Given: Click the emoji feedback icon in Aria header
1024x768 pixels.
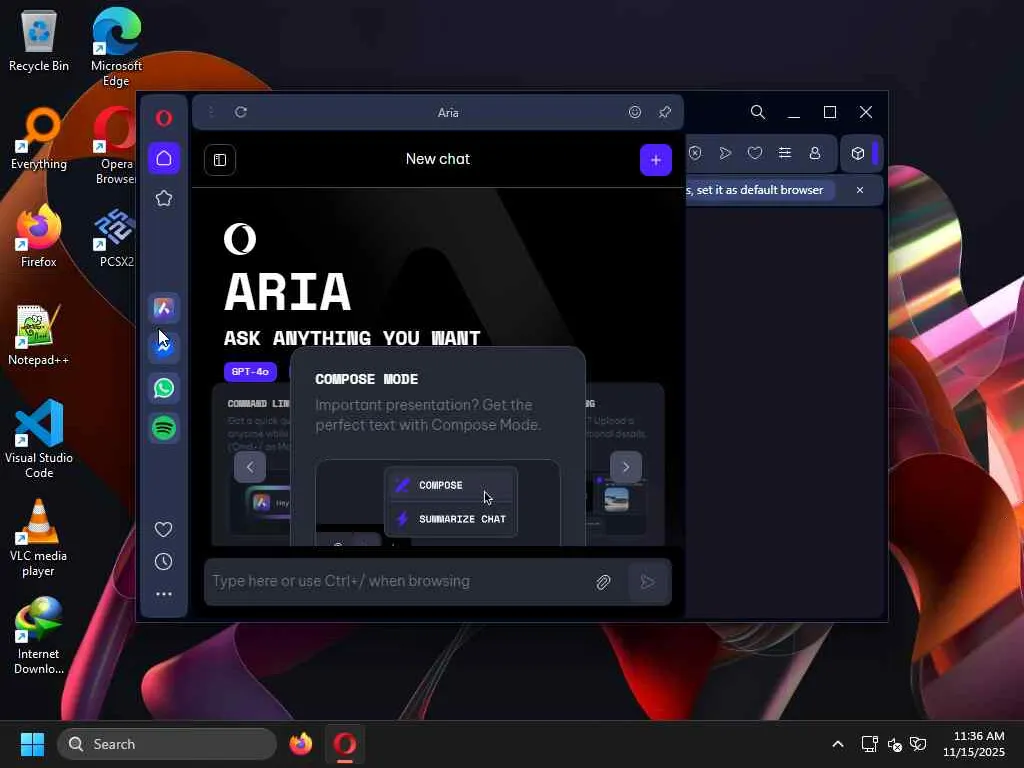Looking at the screenshot, I should click(x=635, y=112).
